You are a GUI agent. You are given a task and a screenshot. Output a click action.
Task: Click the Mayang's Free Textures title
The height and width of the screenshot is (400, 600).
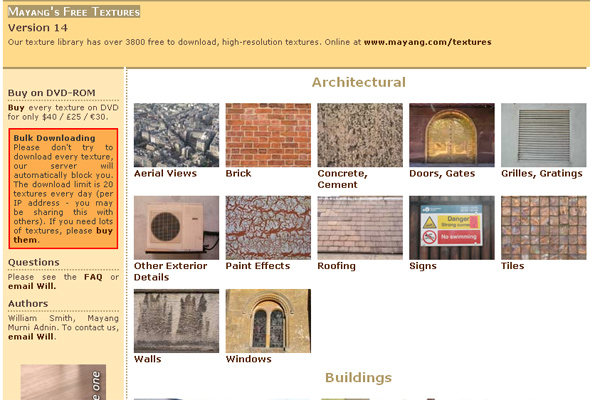point(74,11)
